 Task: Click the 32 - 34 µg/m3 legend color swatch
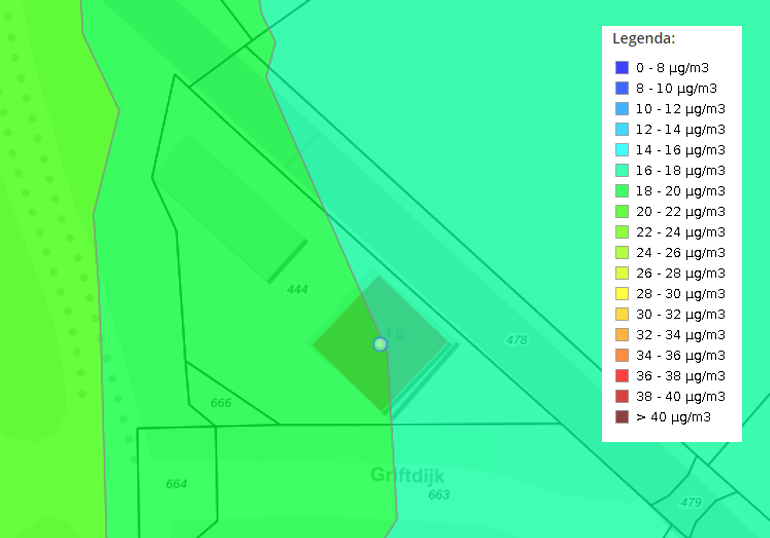(x=622, y=335)
